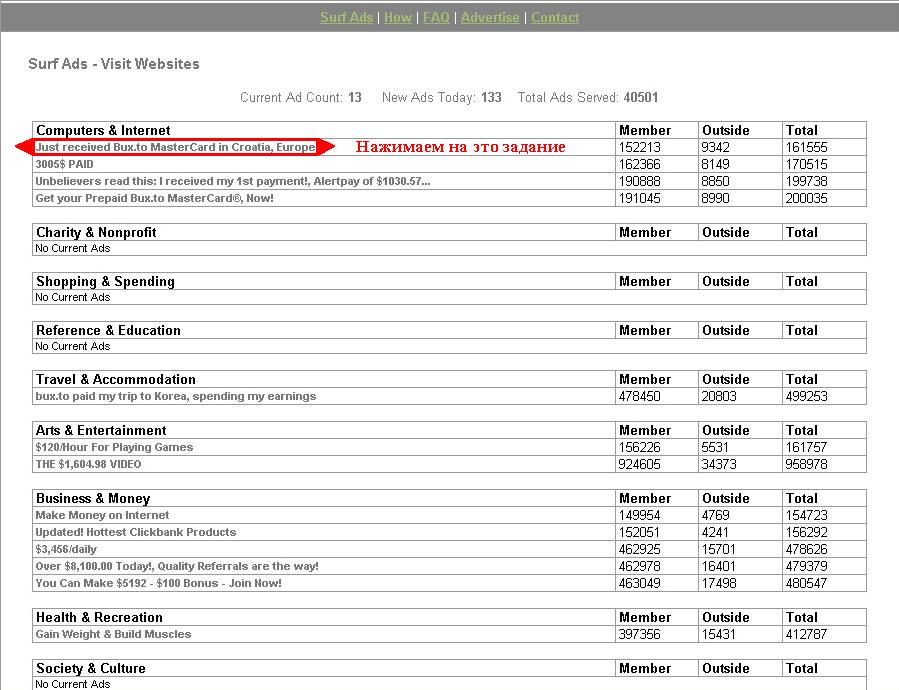Viewport: 899px width, 690px height.
Task: Click outside count 17498
Action: 719,583
